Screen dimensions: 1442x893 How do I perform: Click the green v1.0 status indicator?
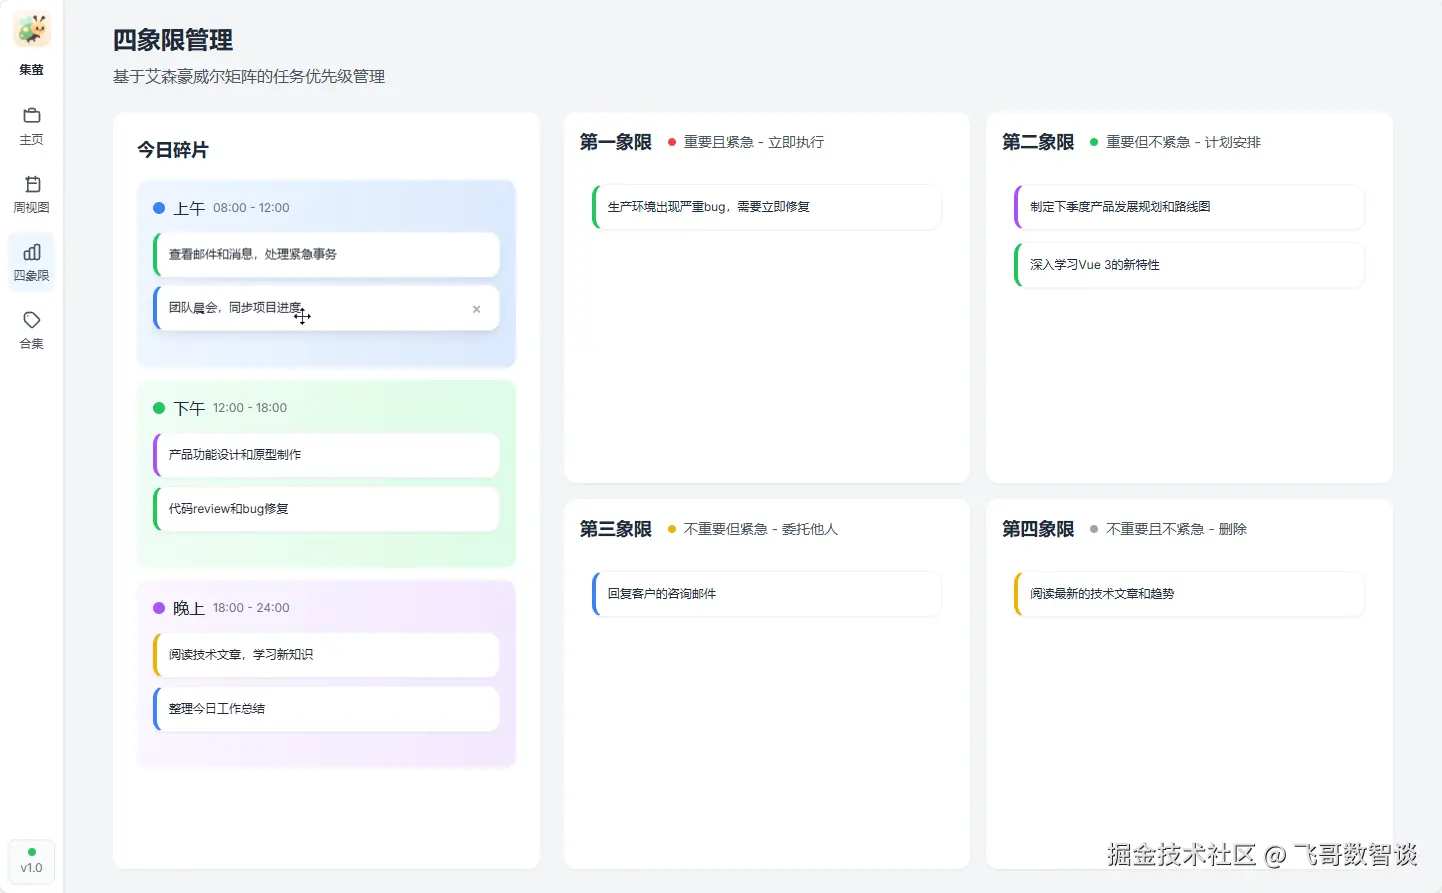click(x=32, y=852)
